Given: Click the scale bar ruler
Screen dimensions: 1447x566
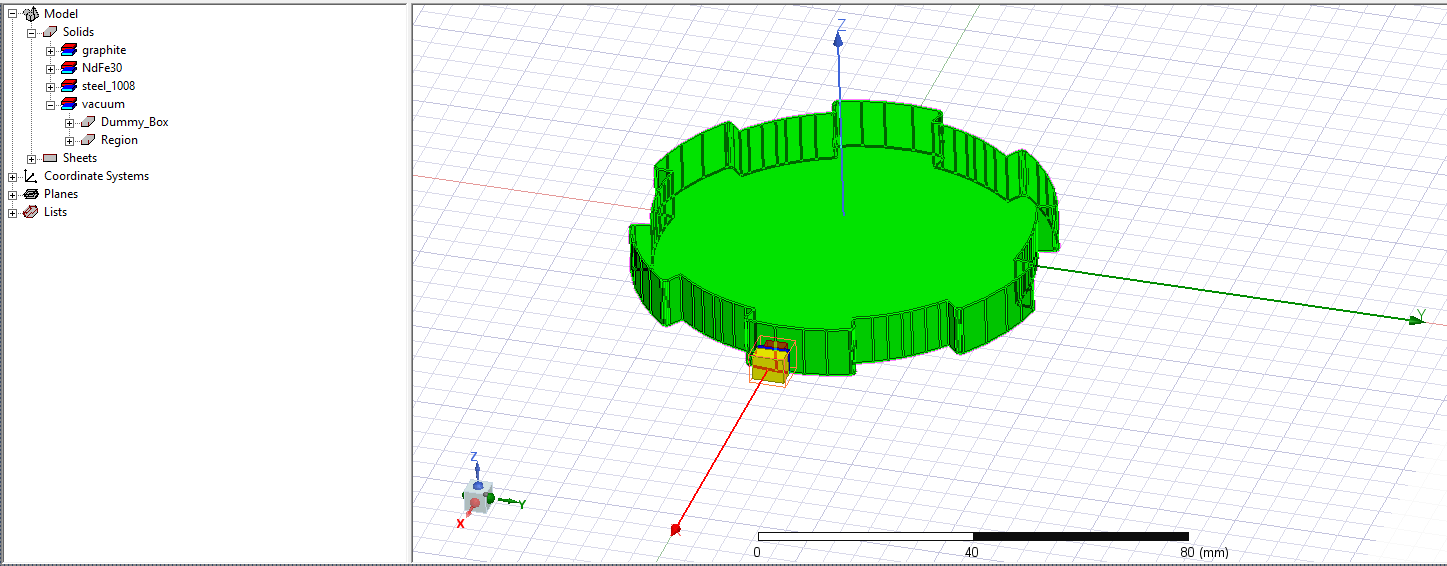Looking at the screenshot, I should pyautogui.click(x=973, y=537).
